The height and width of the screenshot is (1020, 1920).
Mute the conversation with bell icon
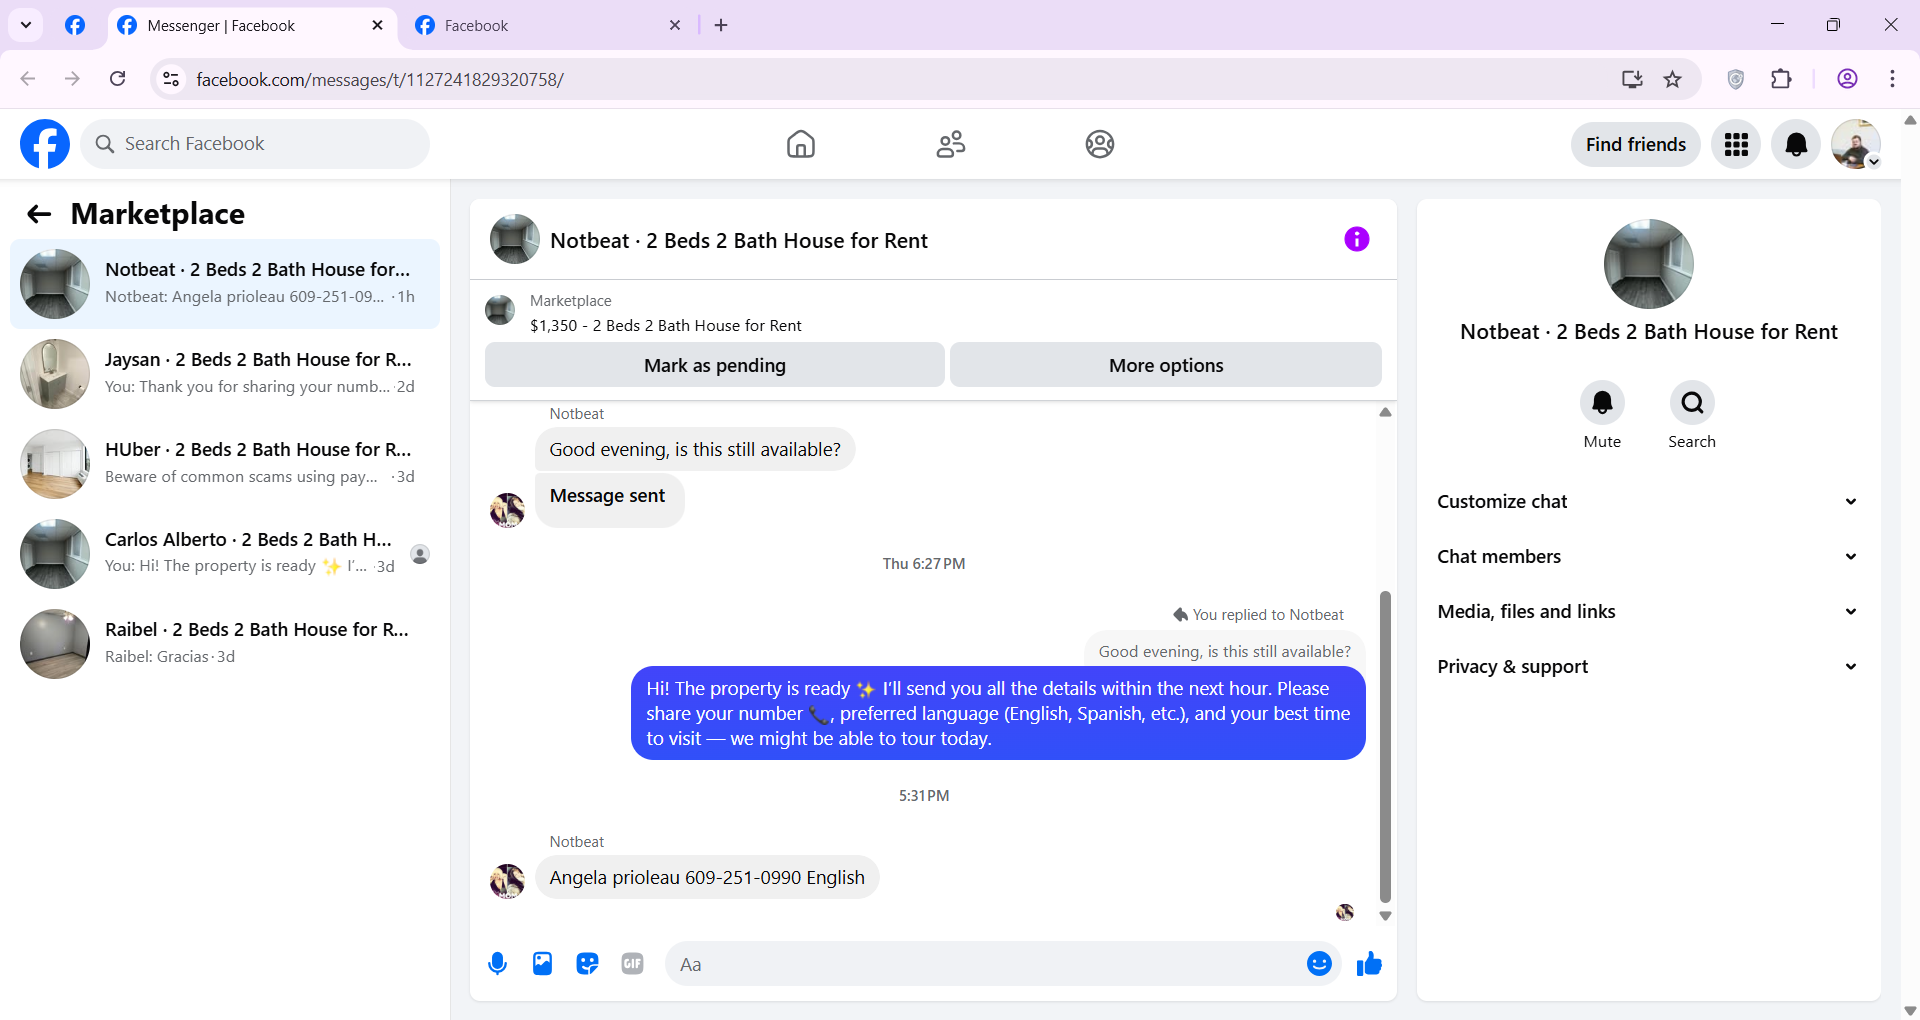click(1602, 402)
